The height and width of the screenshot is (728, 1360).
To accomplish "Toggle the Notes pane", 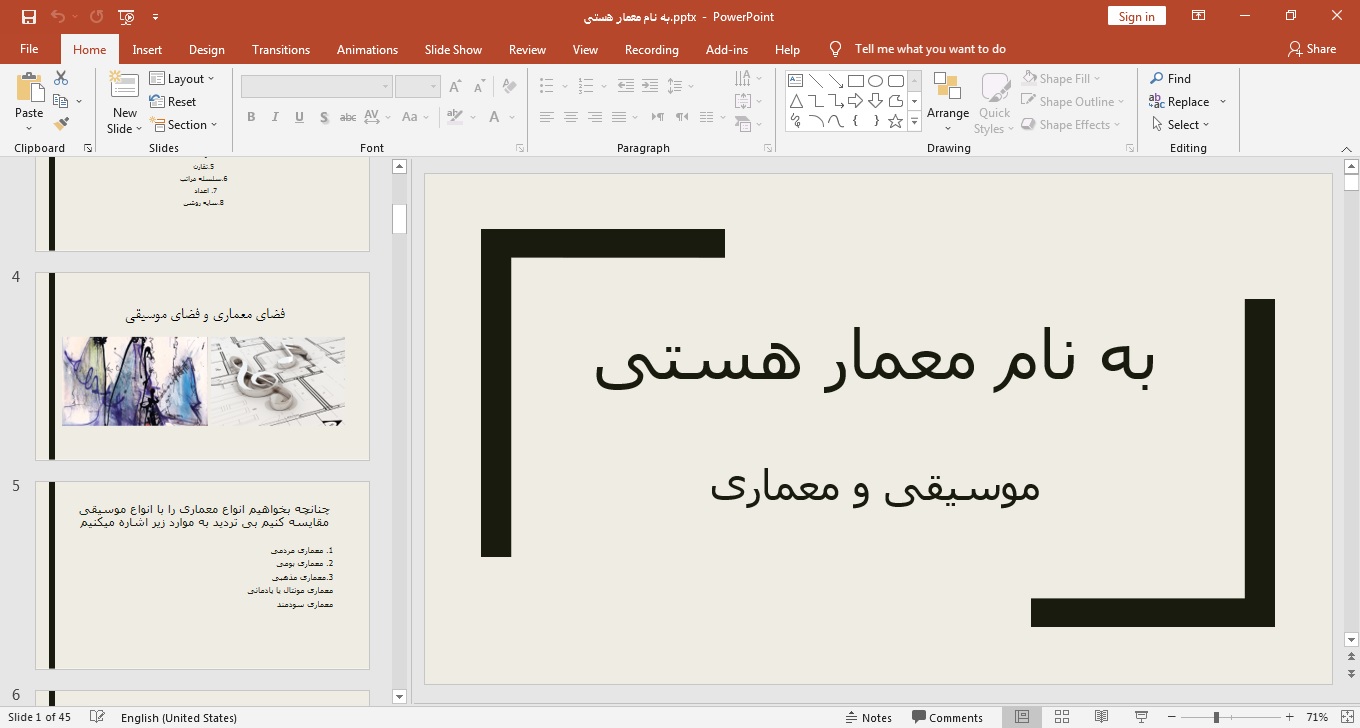I will click(867, 717).
